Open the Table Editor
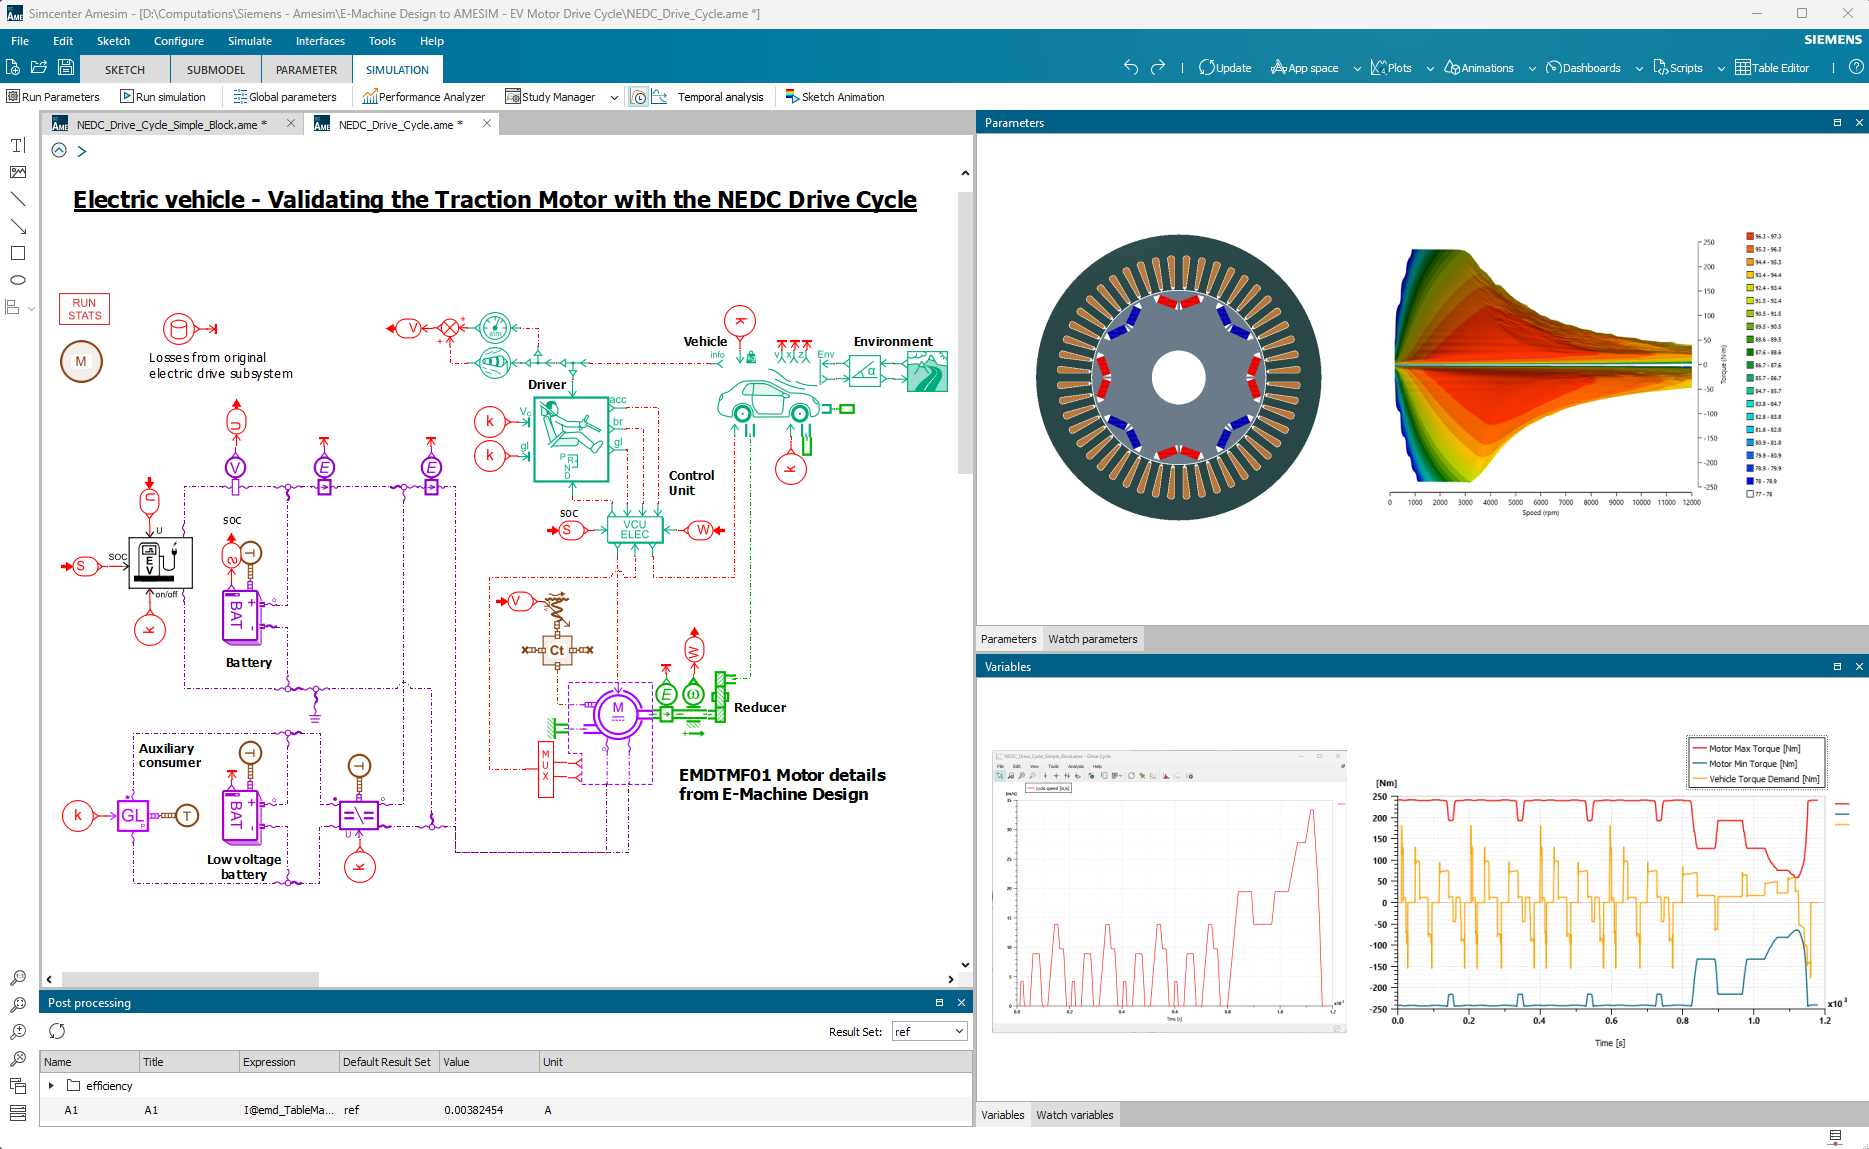Image resolution: width=1869 pixels, height=1149 pixels. (1773, 68)
